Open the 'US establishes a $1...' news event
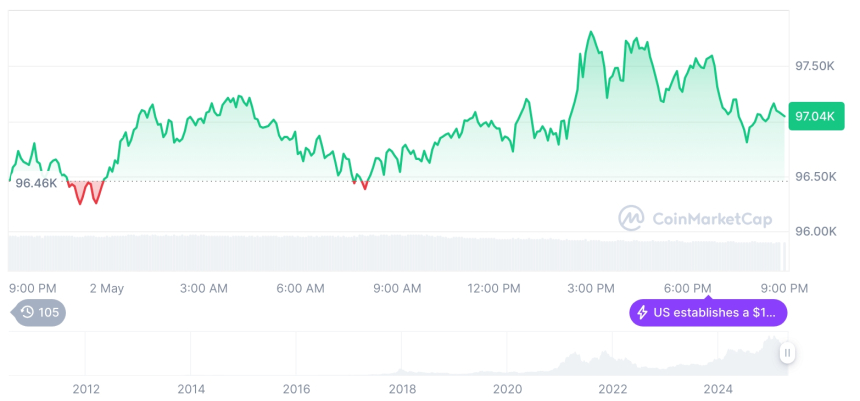 coord(708,313)
